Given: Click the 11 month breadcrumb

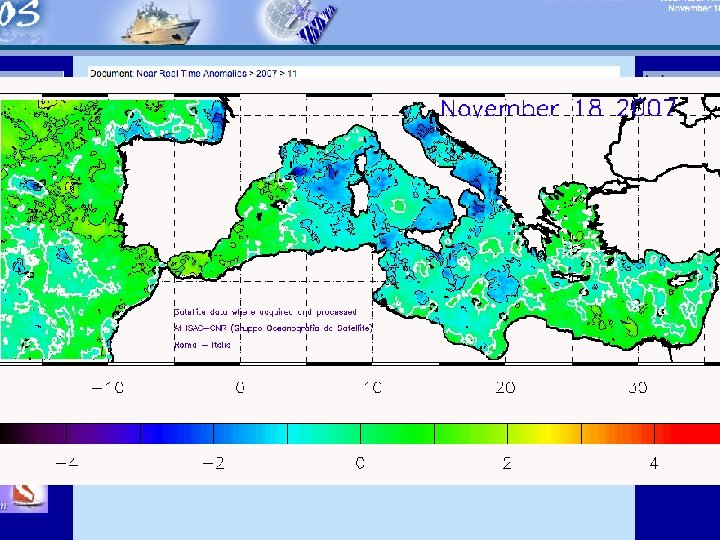Looking at the screenshot, I should click(x=291, y=73).
